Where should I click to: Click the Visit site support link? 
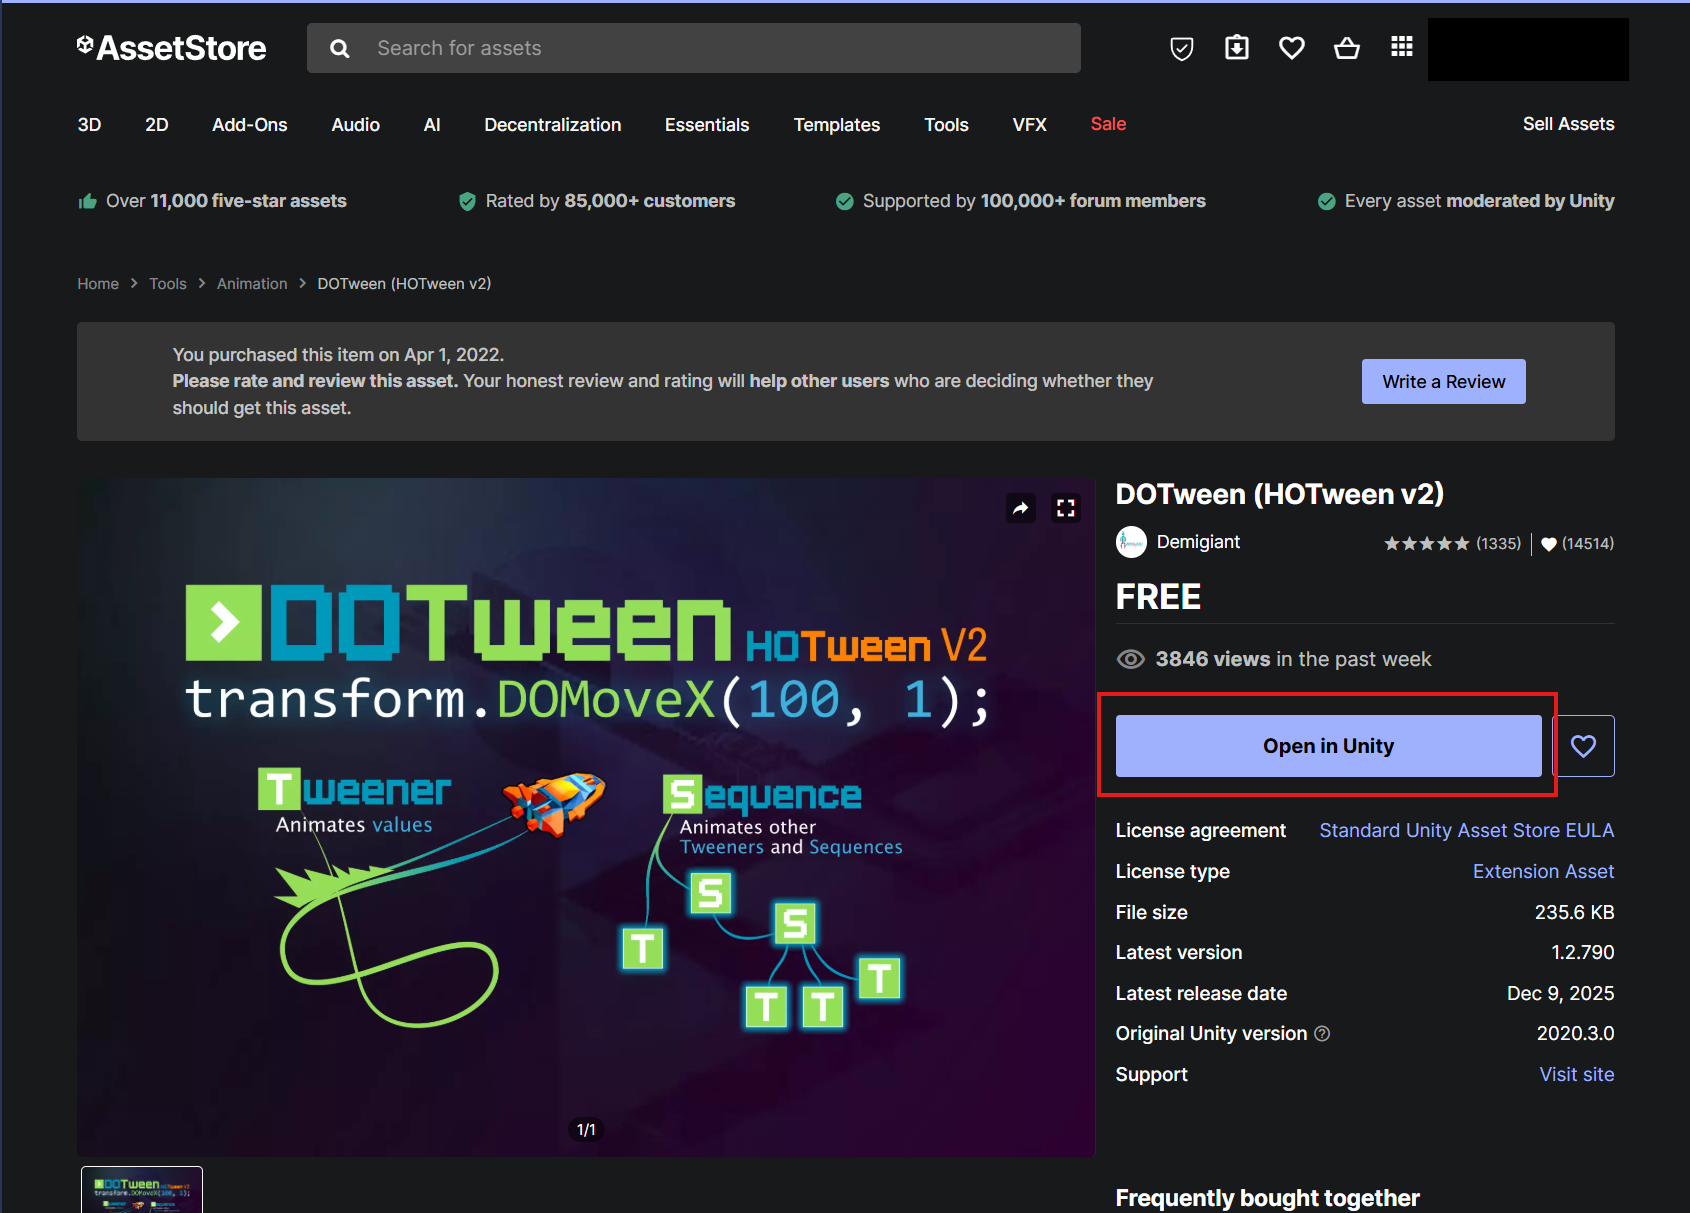tap(1576, 1075)
